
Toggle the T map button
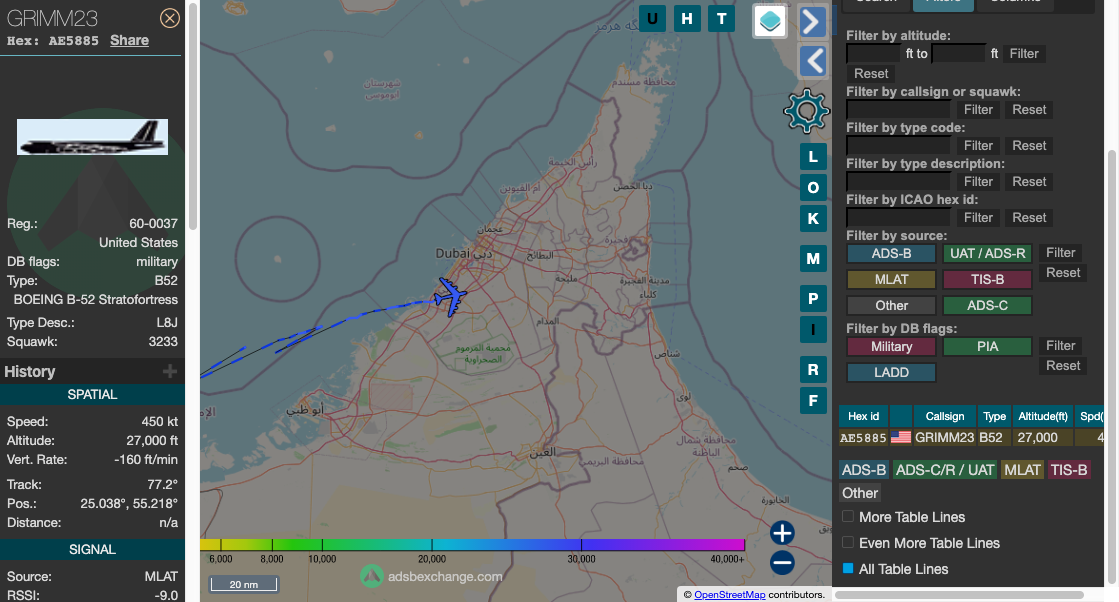point(721,19)
